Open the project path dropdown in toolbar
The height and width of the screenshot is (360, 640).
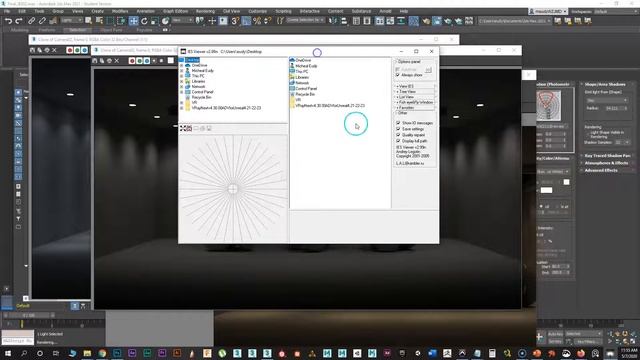[x=514, y=21]
